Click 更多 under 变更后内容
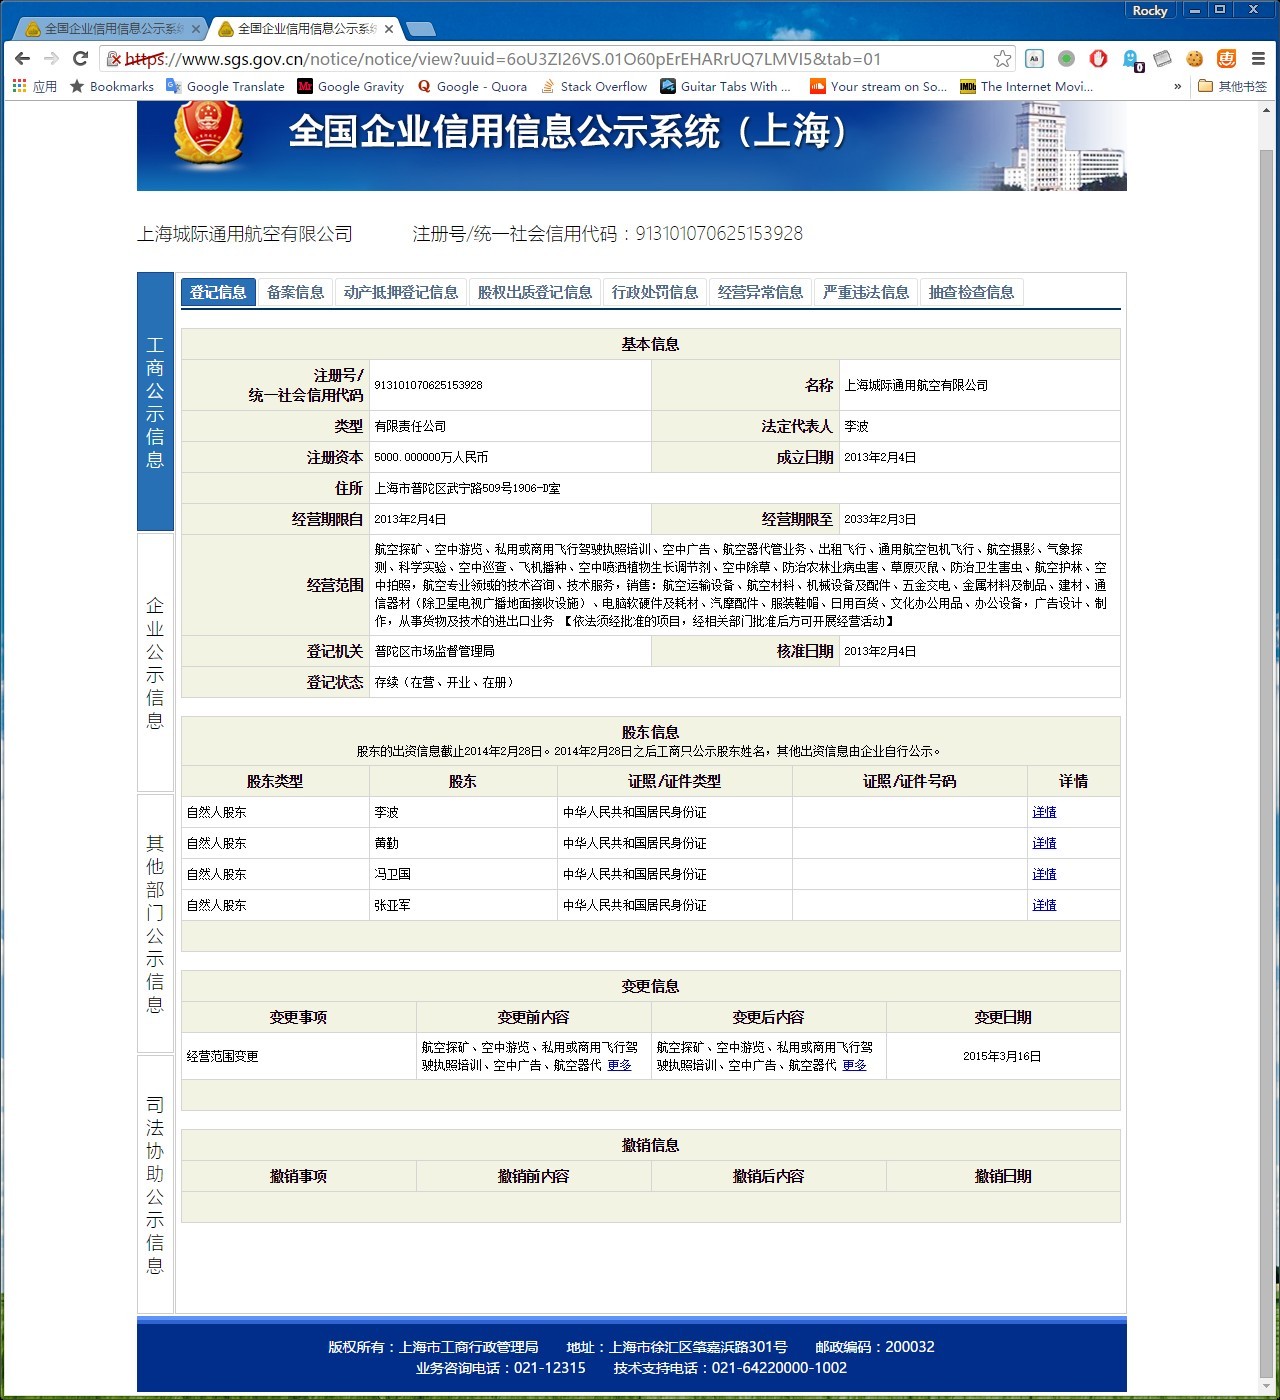Screen dimensions: 1280x1400 (x=855, y=1065)
